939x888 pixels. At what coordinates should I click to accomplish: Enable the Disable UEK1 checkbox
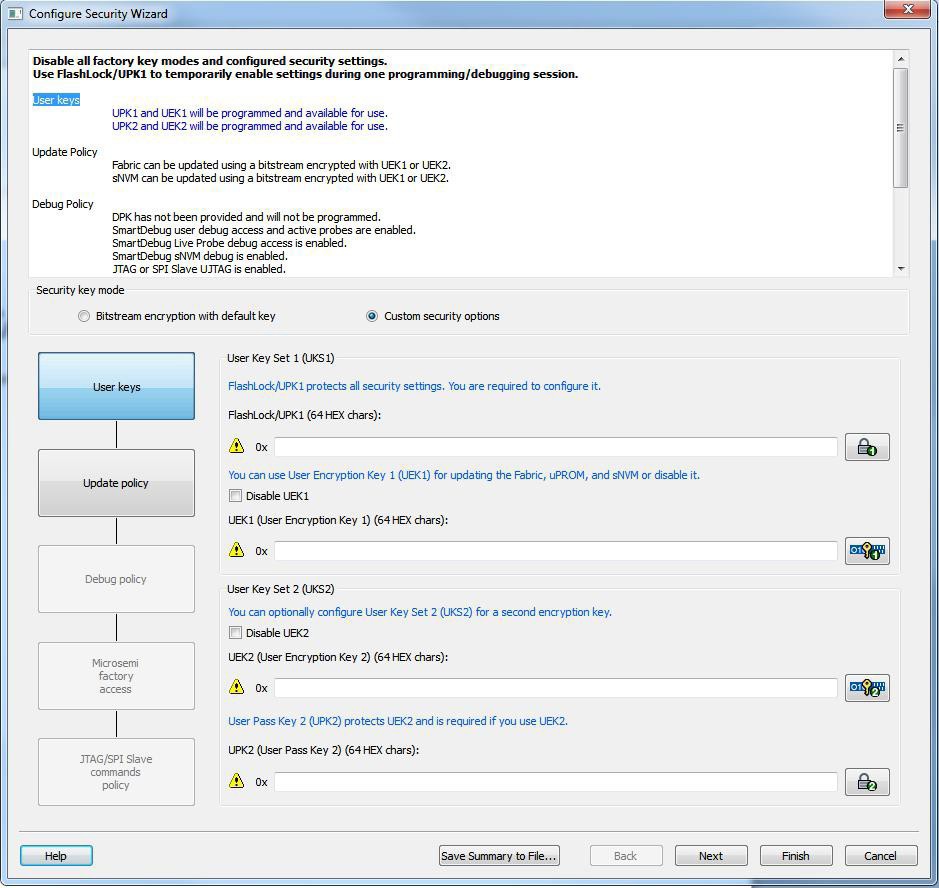236,496
